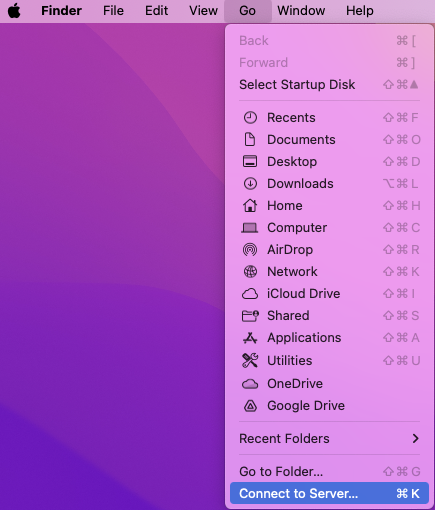435x510 pixels.
Task: Expand the Recent Folders submenu arrow
Action: click(415, 439)
